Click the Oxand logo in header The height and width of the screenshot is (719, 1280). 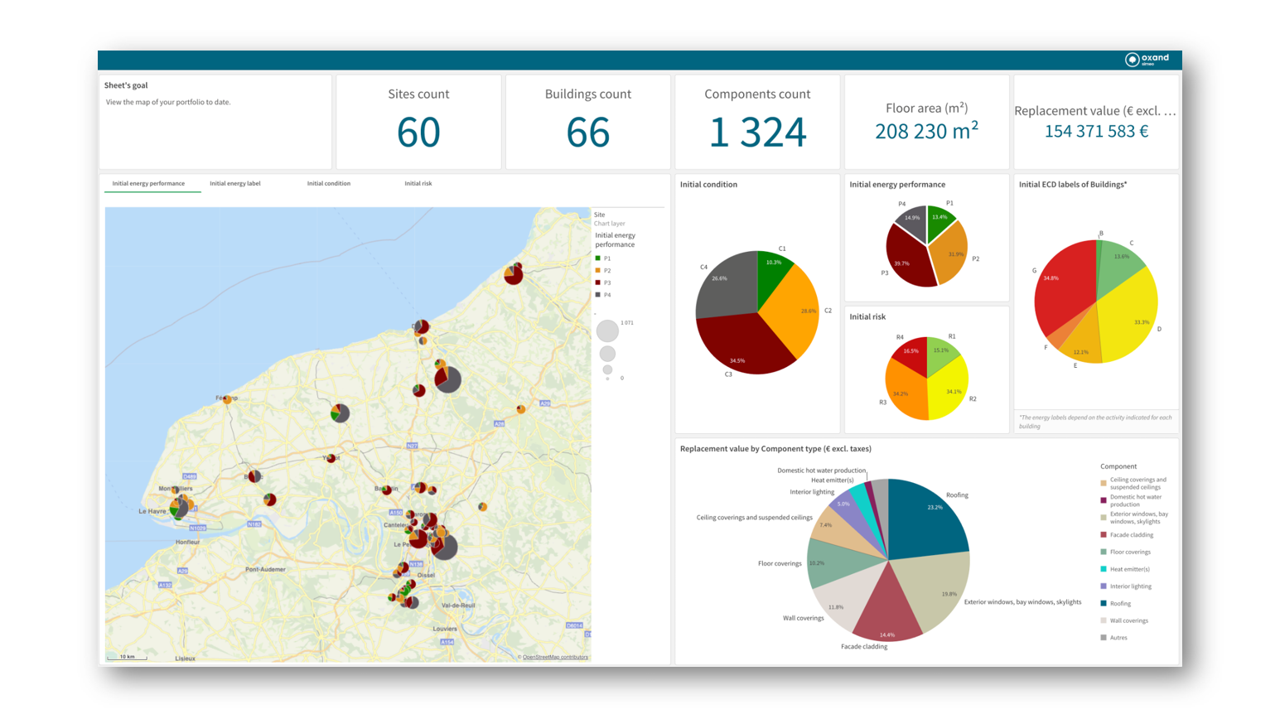coord(1146,60)
